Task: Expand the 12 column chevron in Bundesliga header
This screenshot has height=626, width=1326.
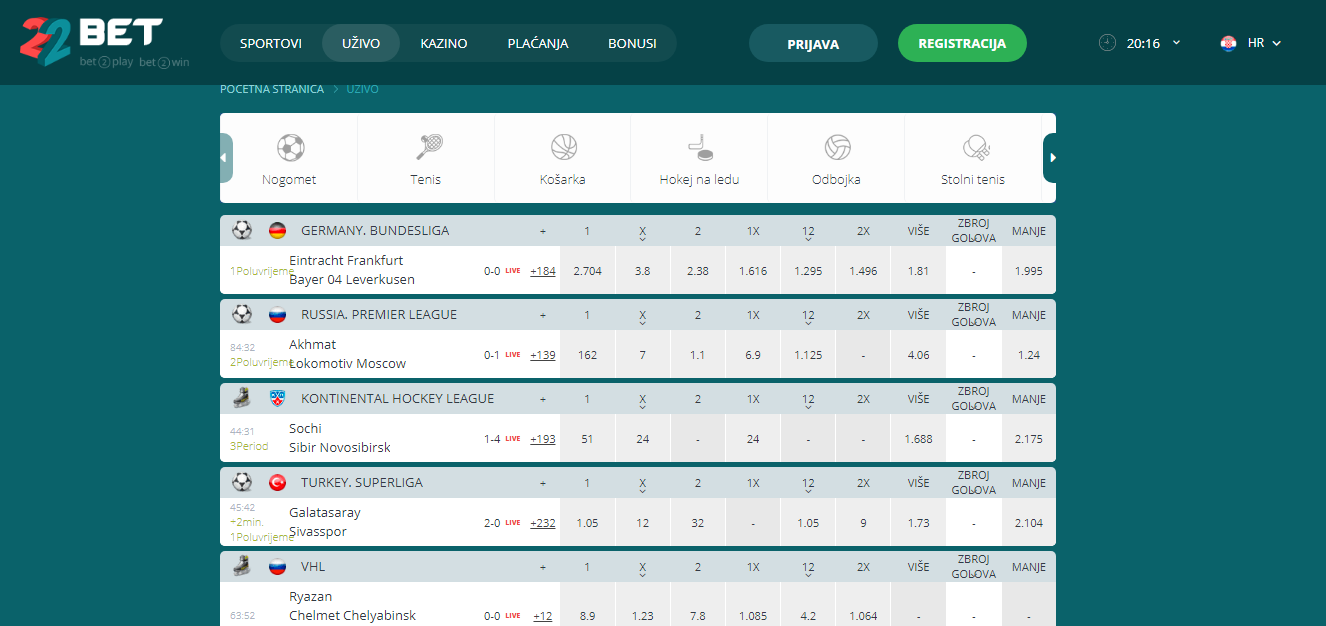Action: coord(808,241)
